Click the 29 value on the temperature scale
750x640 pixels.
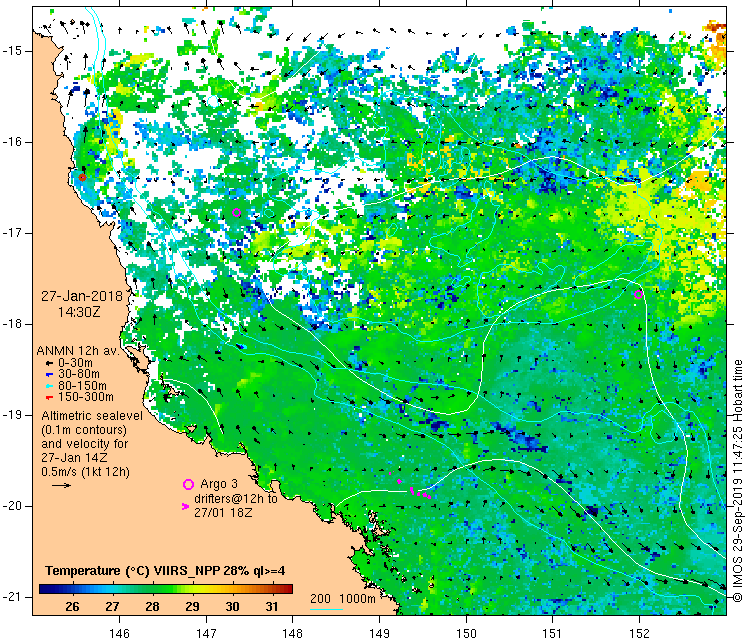tap(190, 606)
